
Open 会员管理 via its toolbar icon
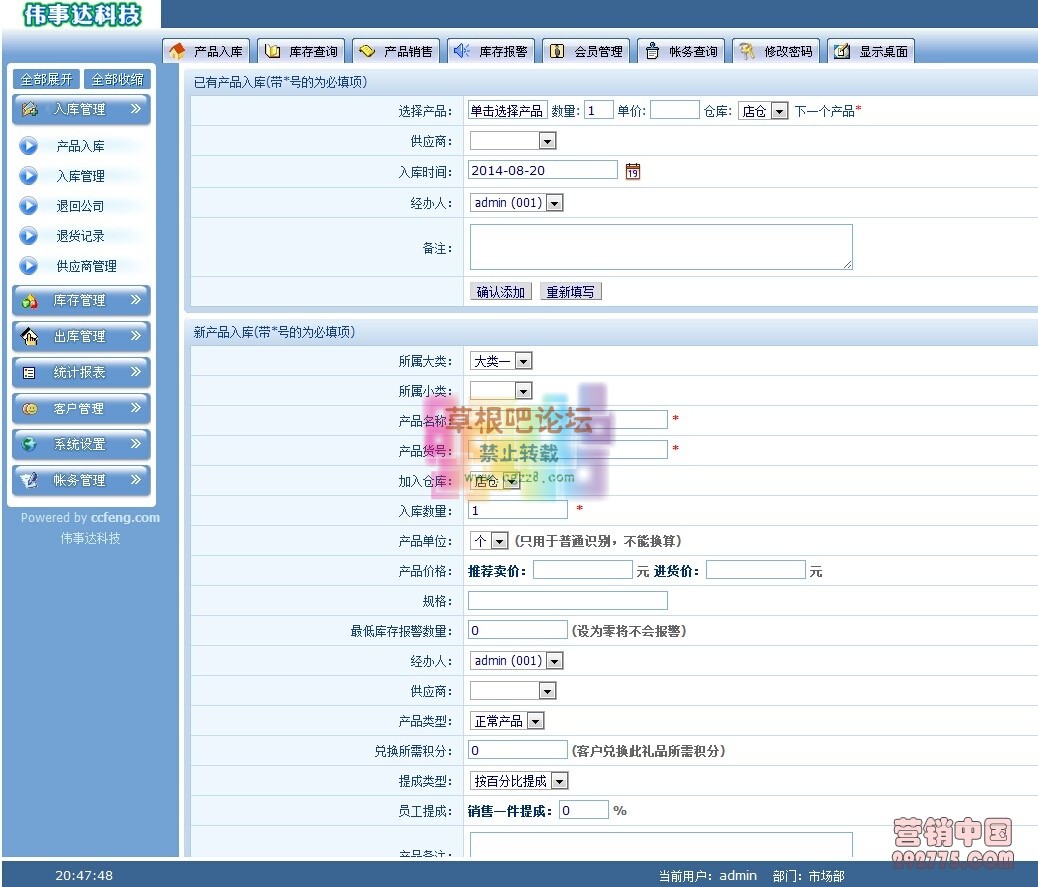tap(556, 50)
